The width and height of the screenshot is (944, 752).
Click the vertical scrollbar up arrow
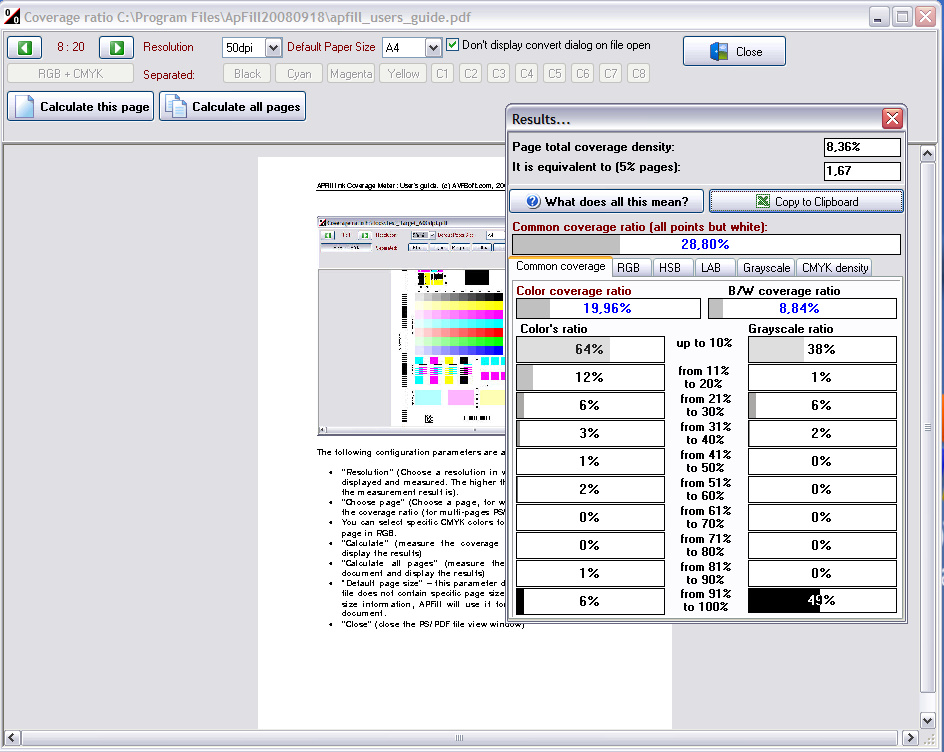click(x=928, y=154)
